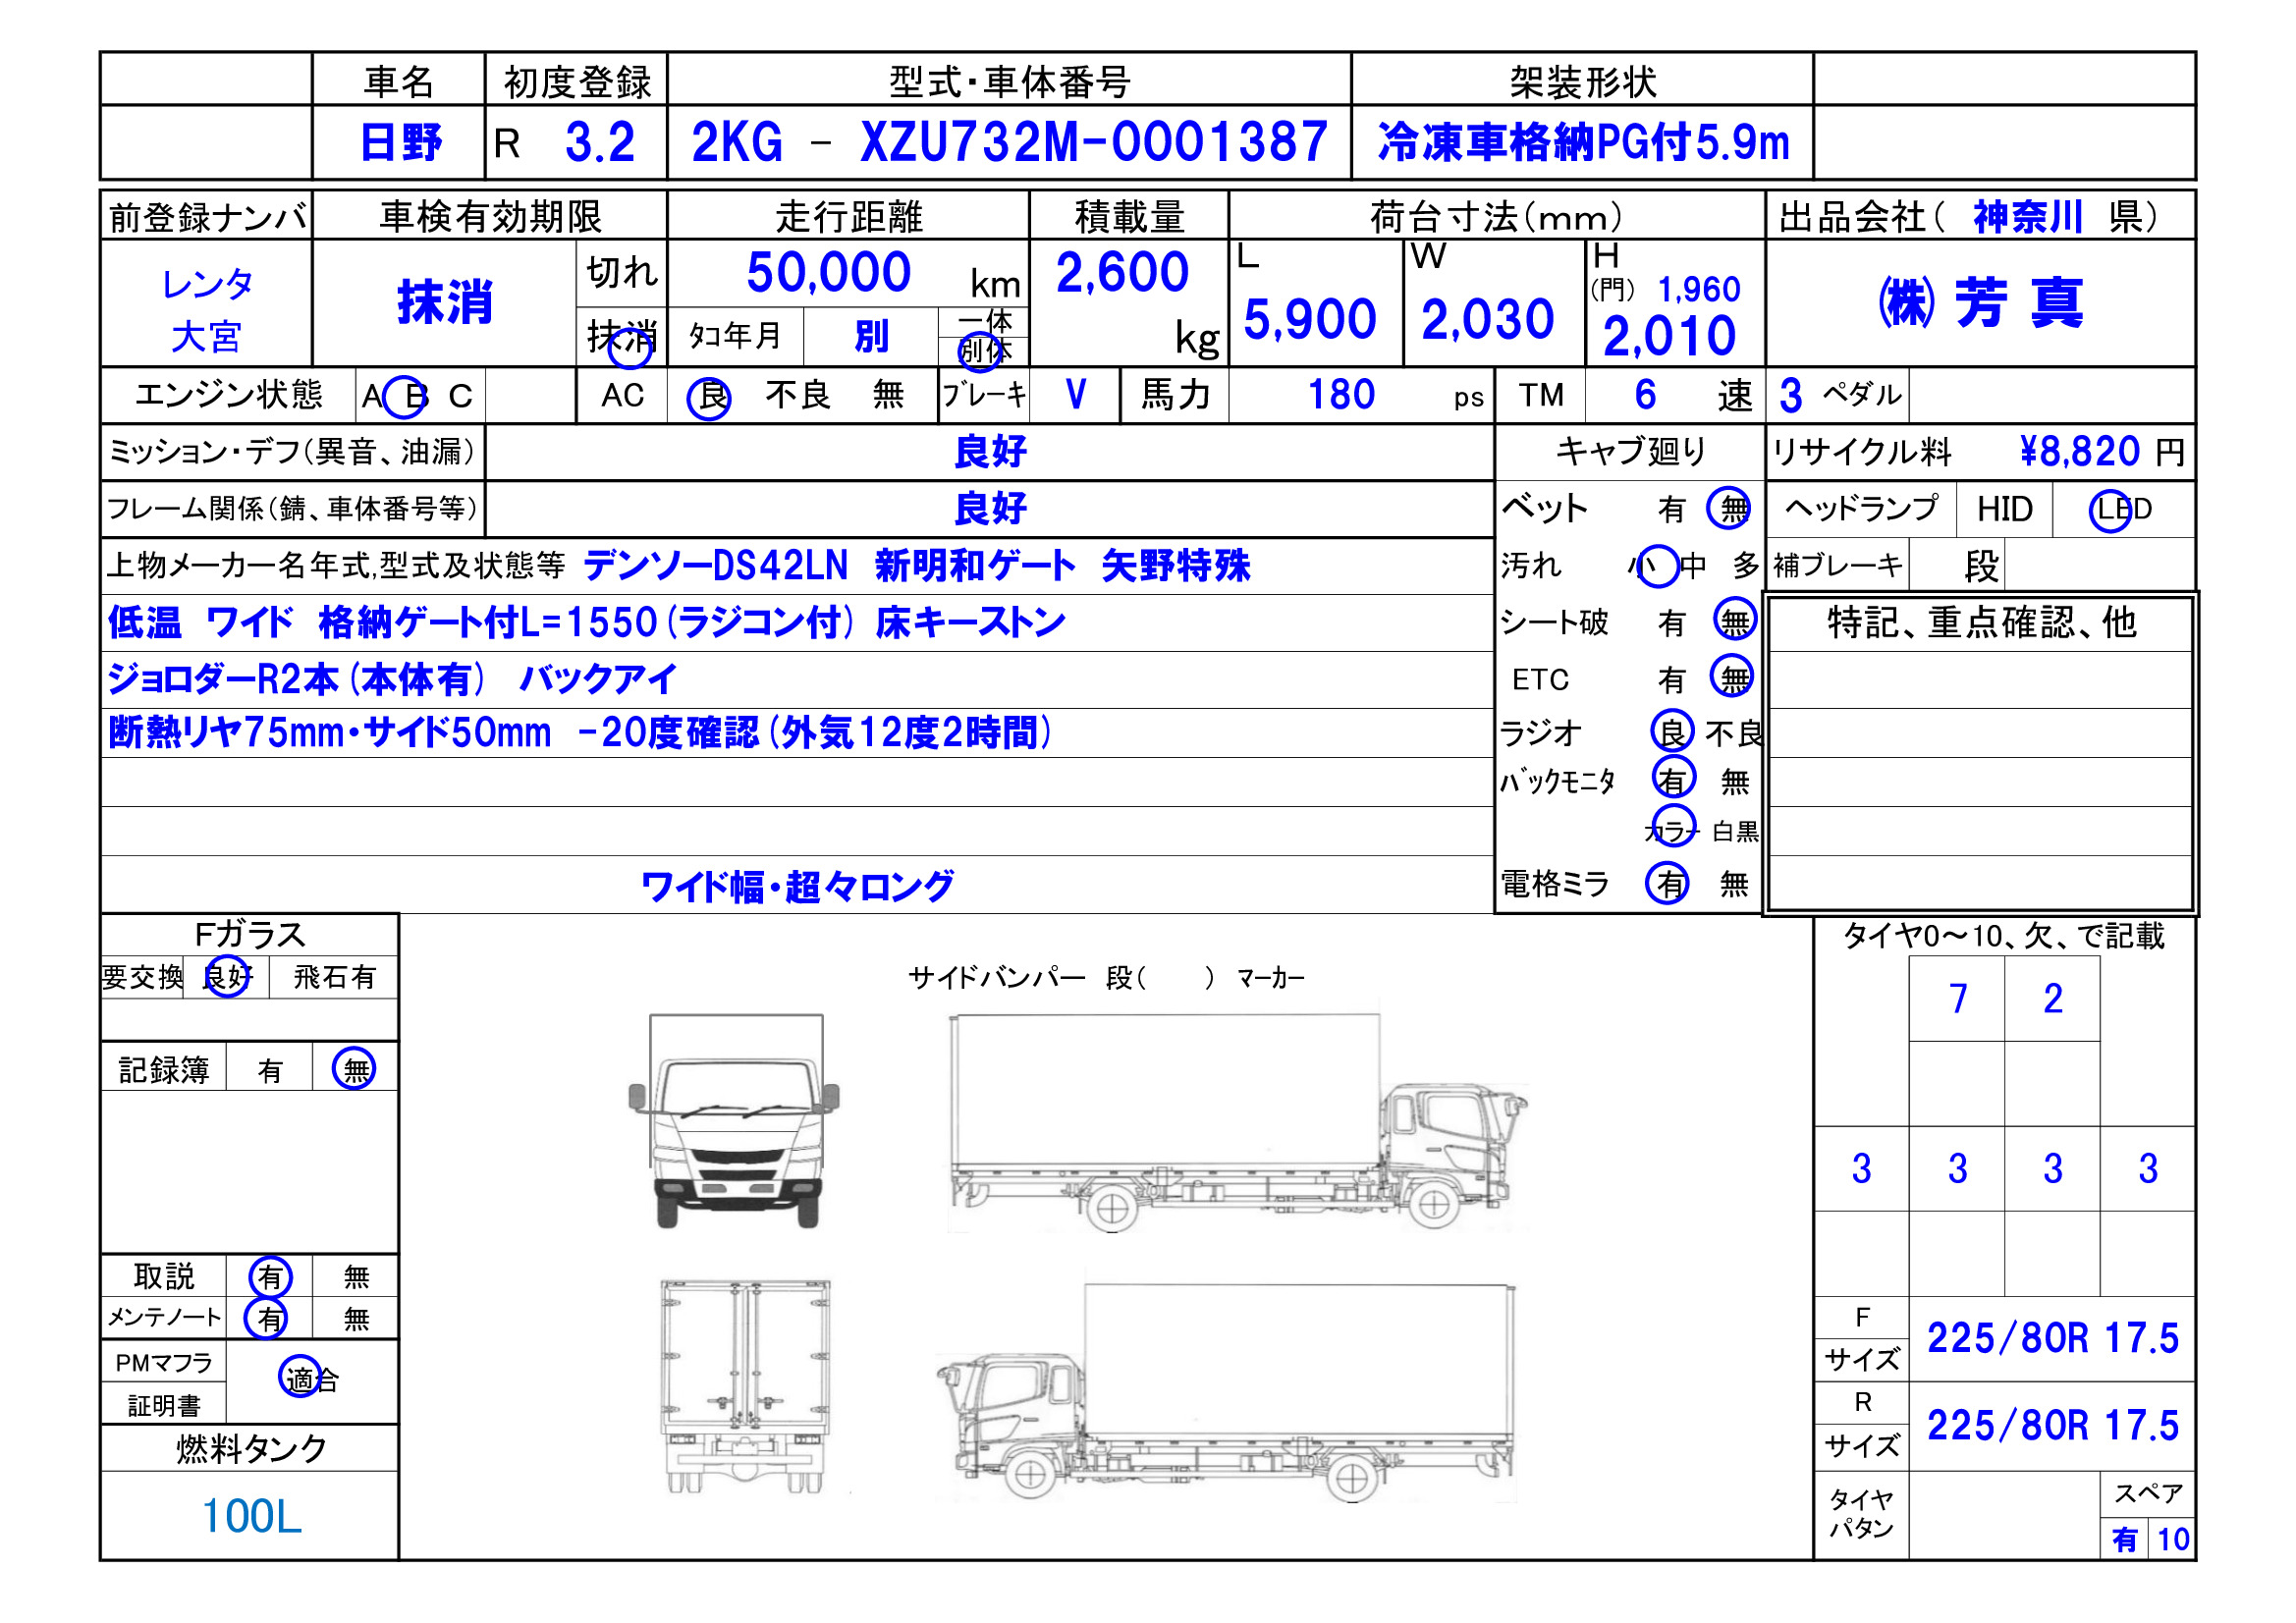Mark 記録簿 as 有
The width and height of the screenshot is (2296, 1623).
click(269, 1068)
